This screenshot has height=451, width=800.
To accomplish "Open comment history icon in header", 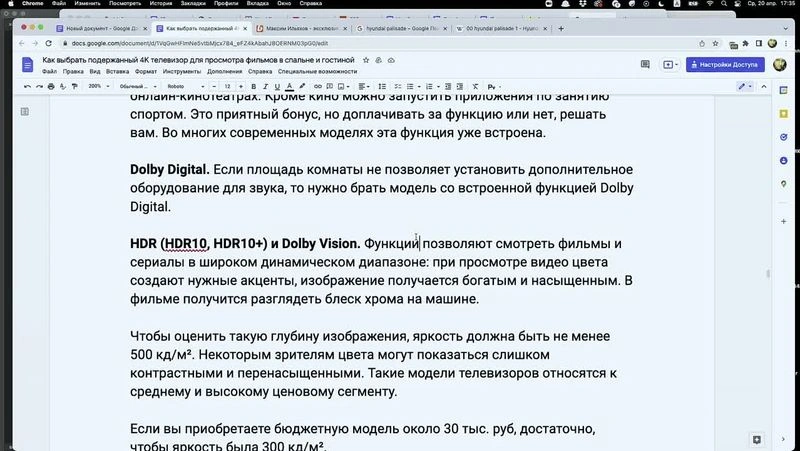I will [x=645, y=65].
